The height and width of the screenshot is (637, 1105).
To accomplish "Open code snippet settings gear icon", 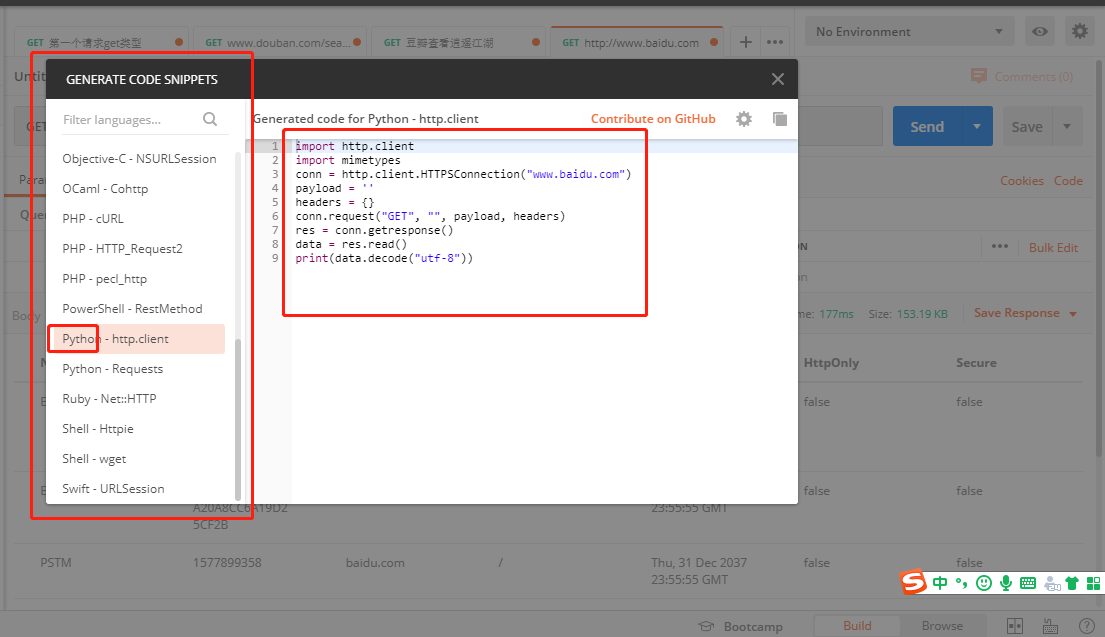I will pos(743,119).
